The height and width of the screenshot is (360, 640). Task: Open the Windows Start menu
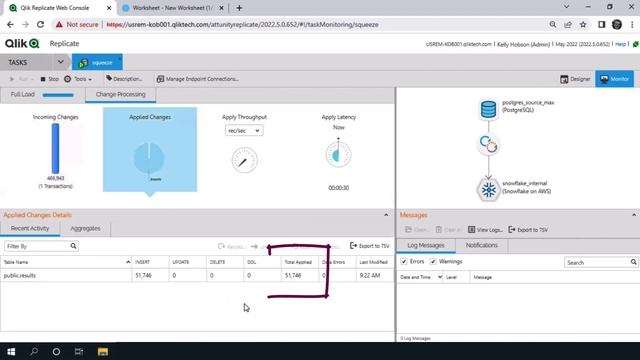11,351
